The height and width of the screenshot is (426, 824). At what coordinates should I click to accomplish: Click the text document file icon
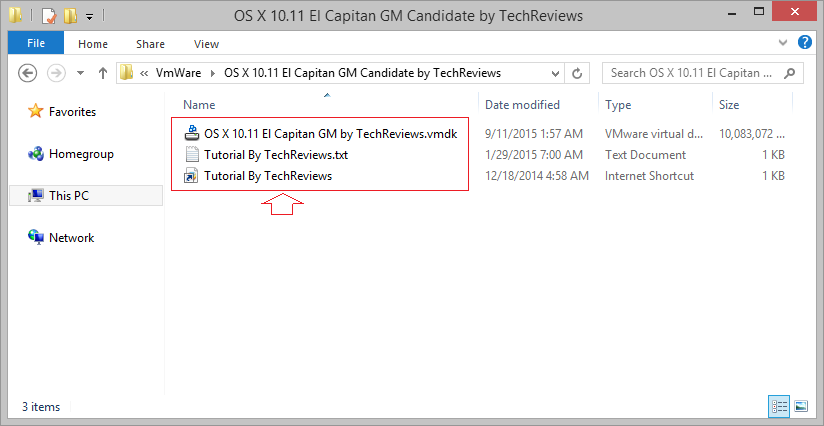[x=191, y=155]
